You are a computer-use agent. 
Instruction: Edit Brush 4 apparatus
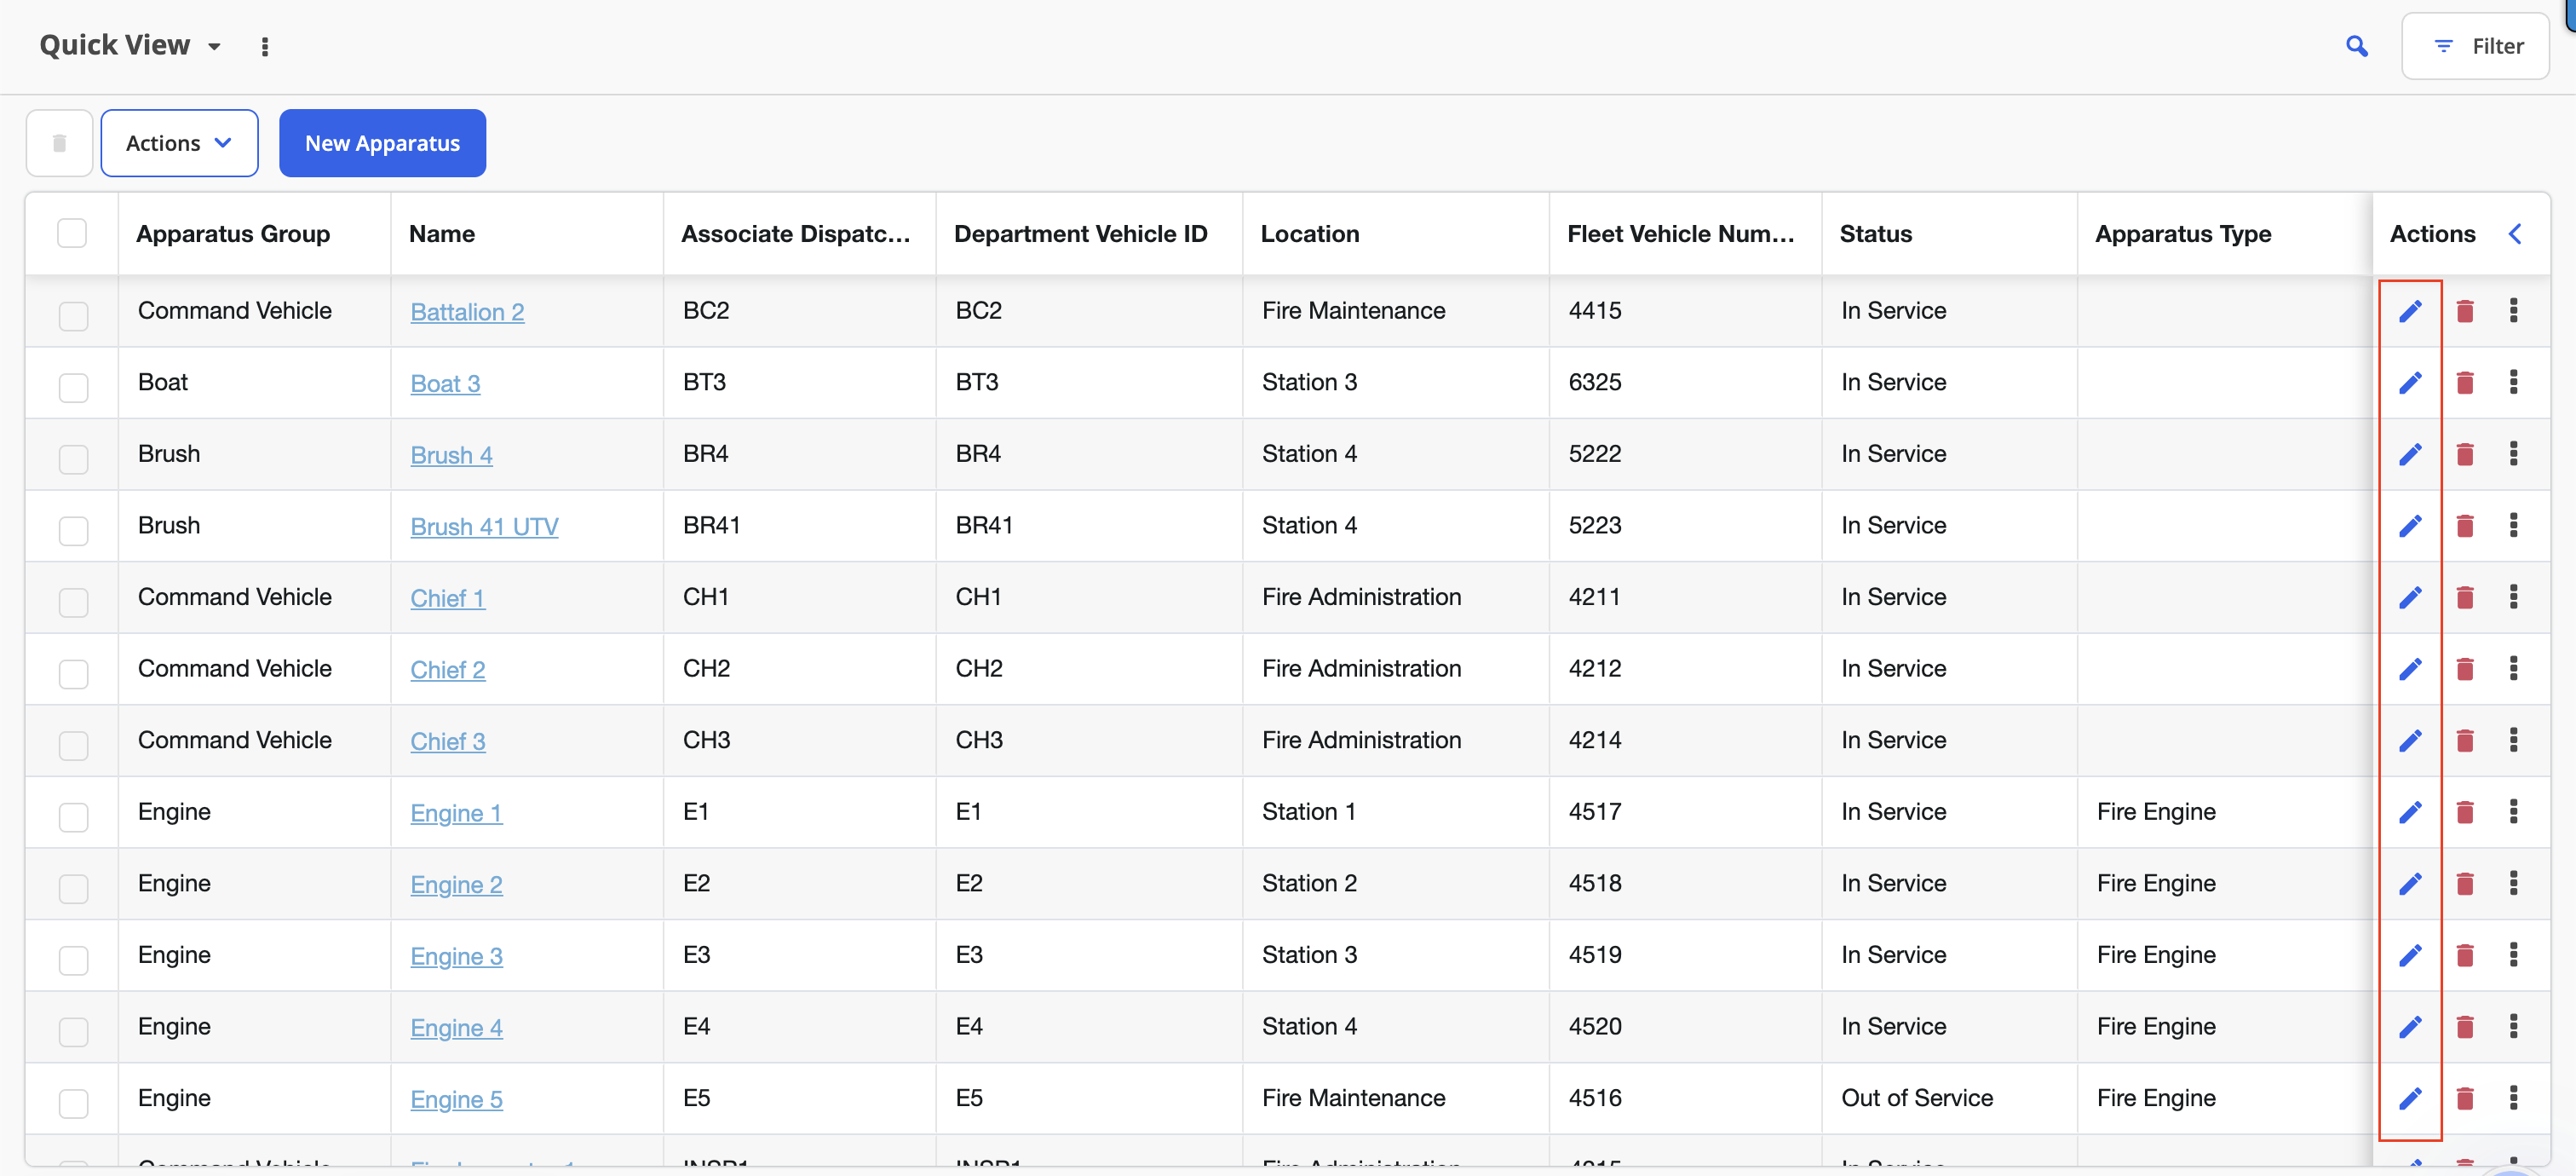2411,454
